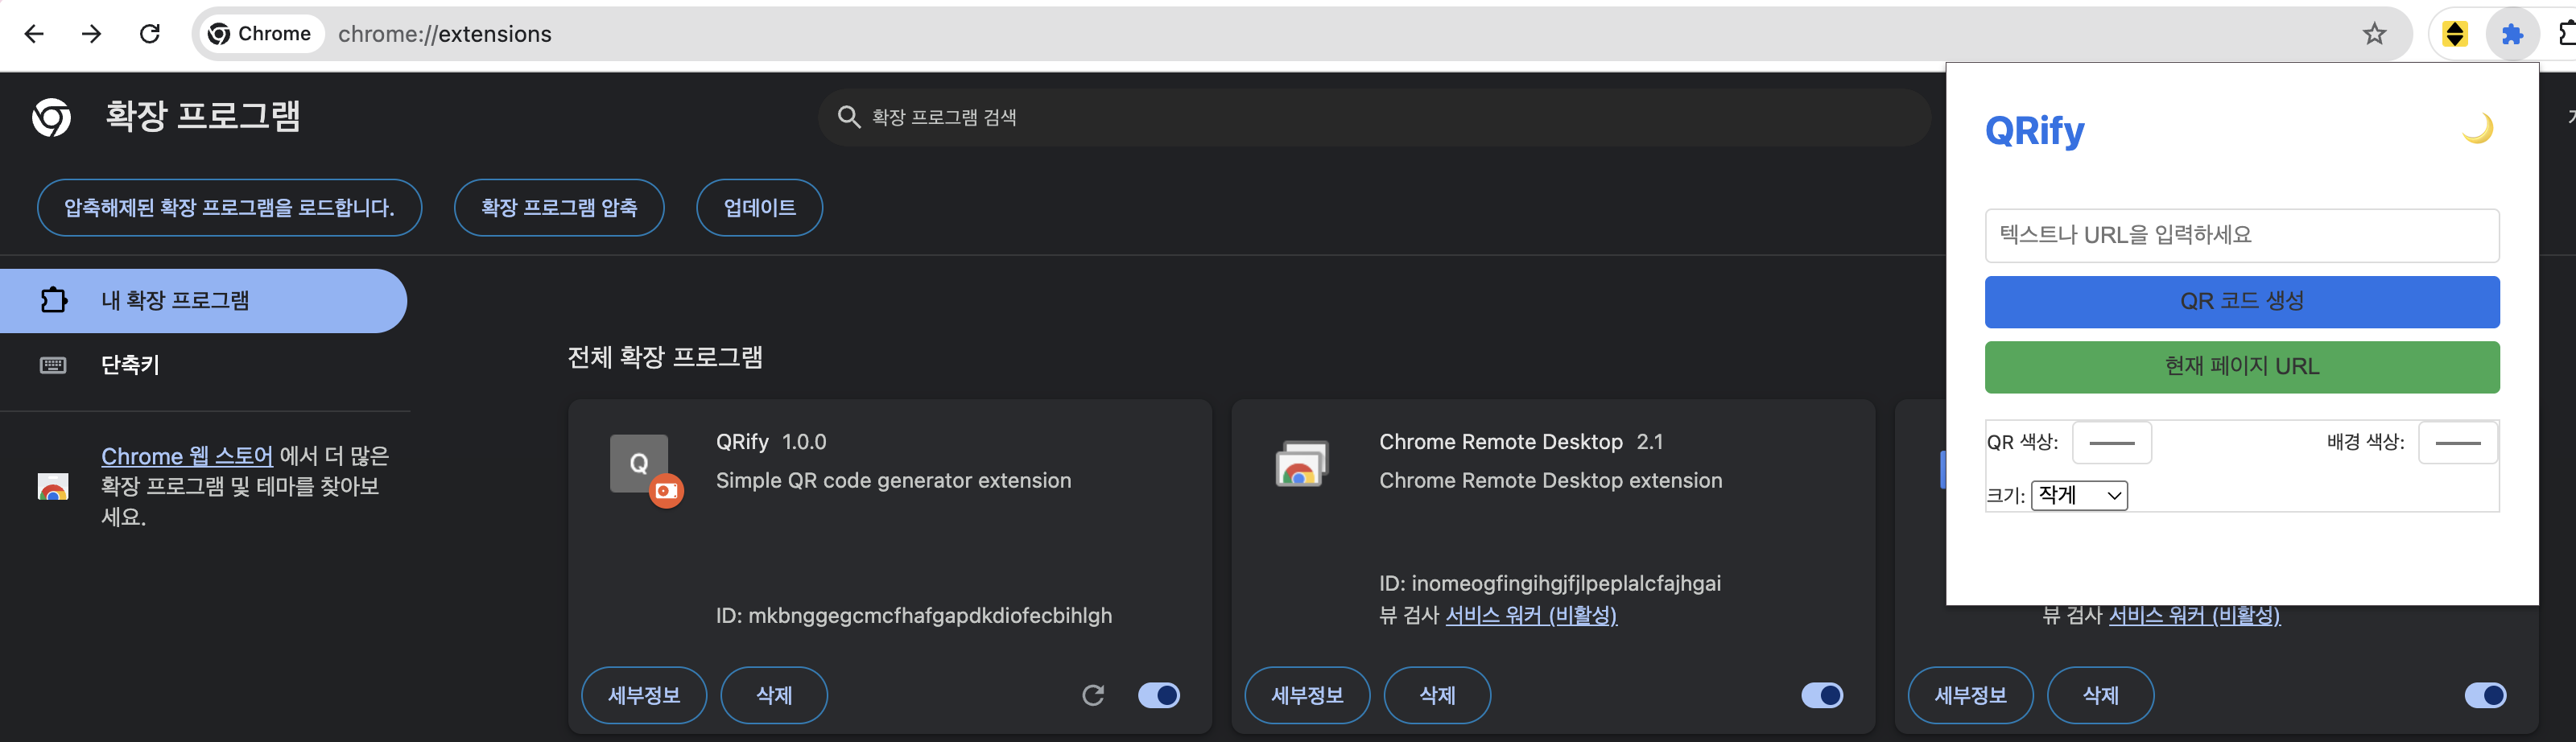The height and width of the screenshot is (742, 2576).
Task: Disable the QRify extension toggle
Action: pos(1159,695)
